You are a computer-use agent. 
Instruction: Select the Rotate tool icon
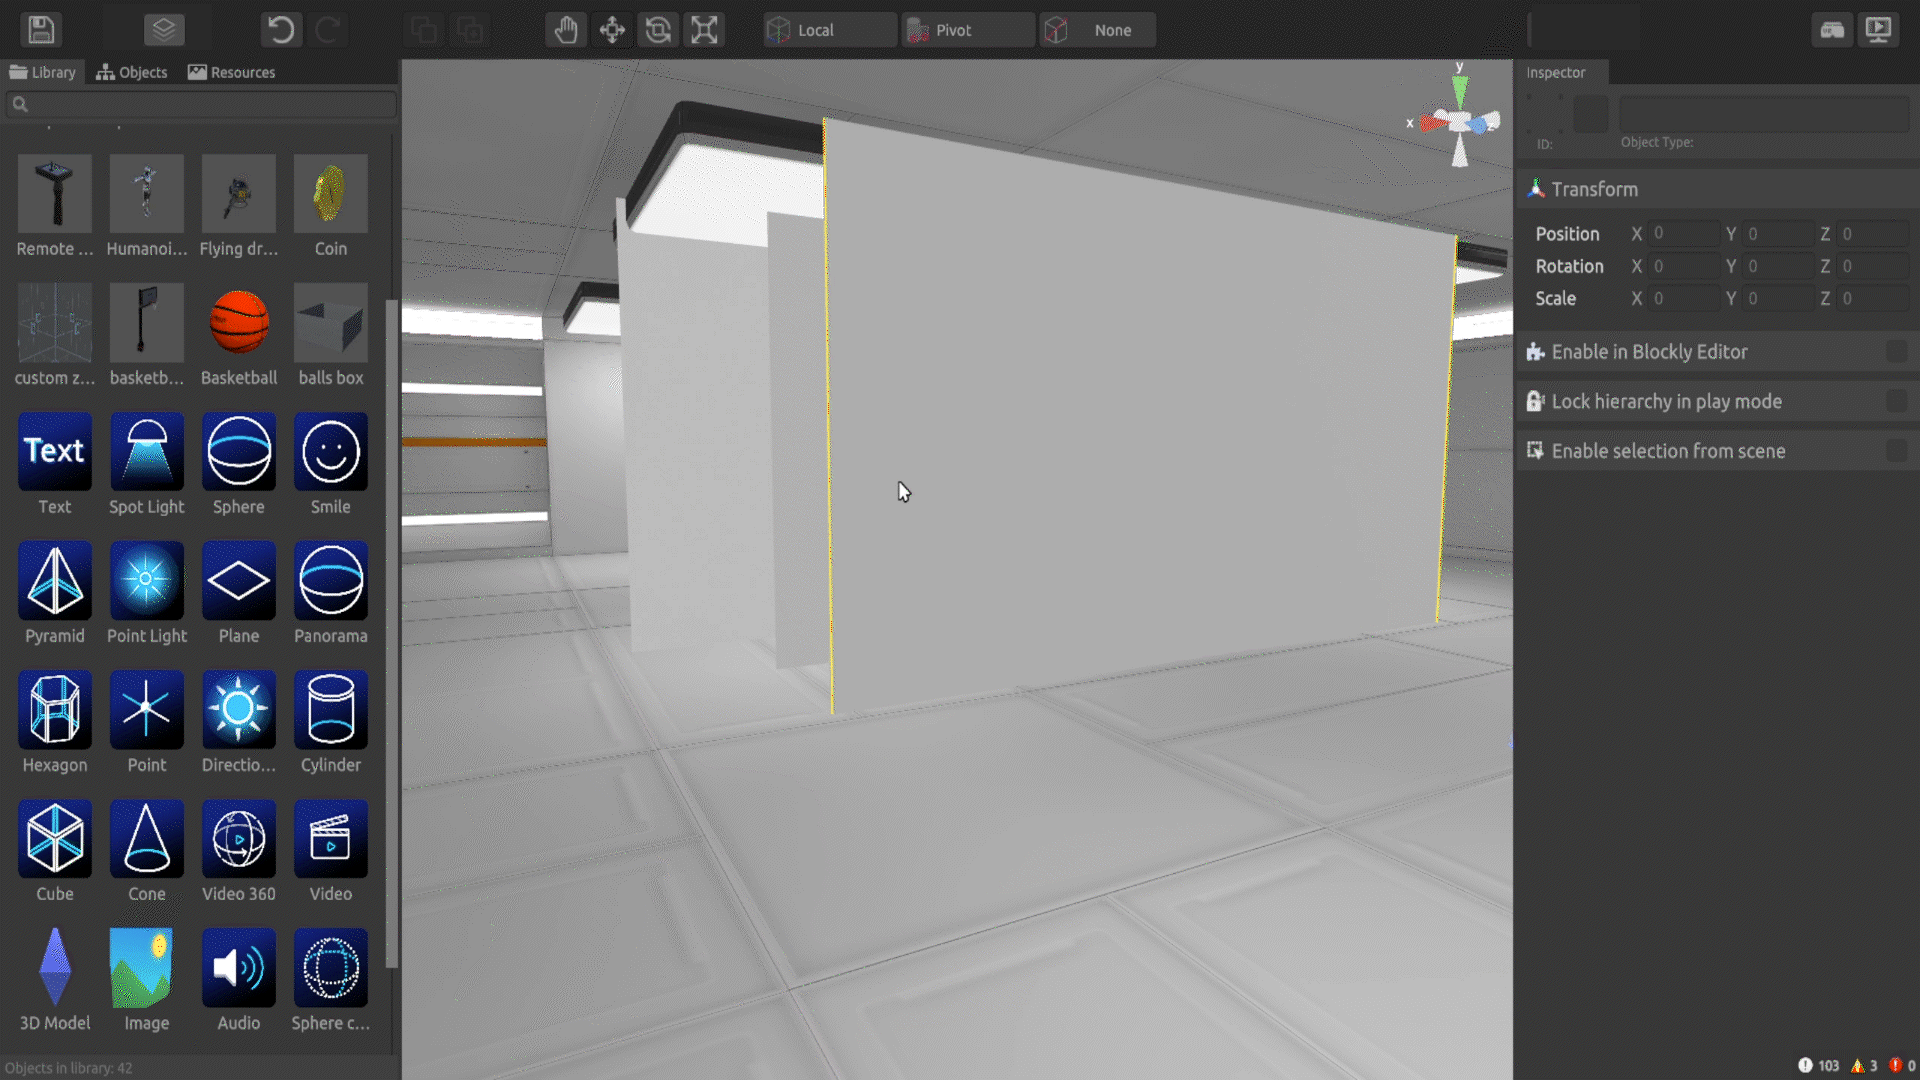(658, 30)
